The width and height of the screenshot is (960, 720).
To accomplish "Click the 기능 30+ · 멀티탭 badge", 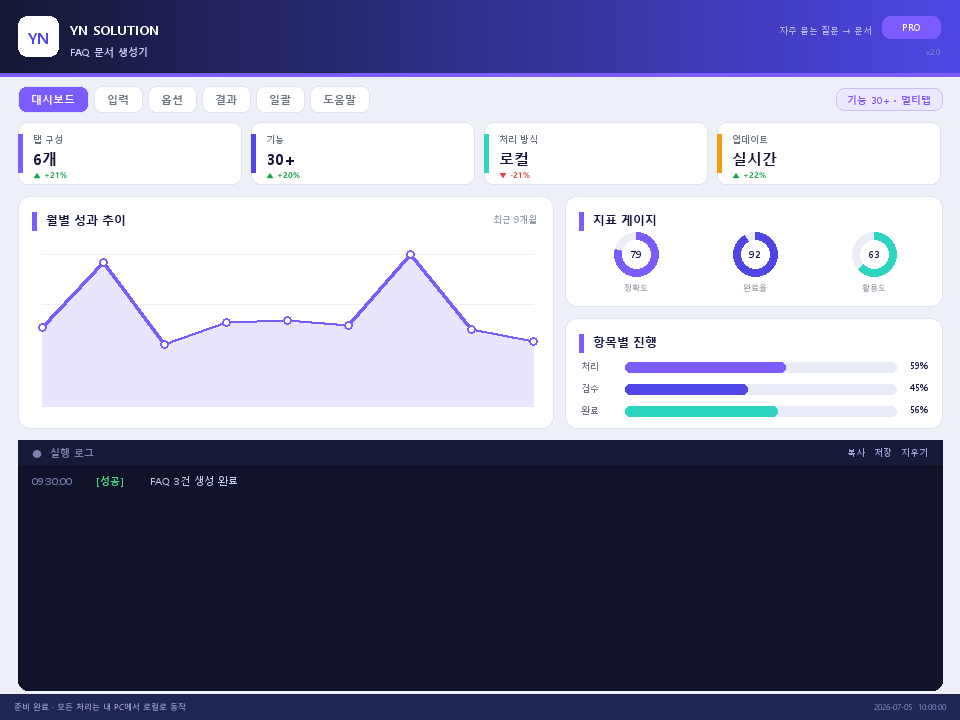I will tap(889, 100).
